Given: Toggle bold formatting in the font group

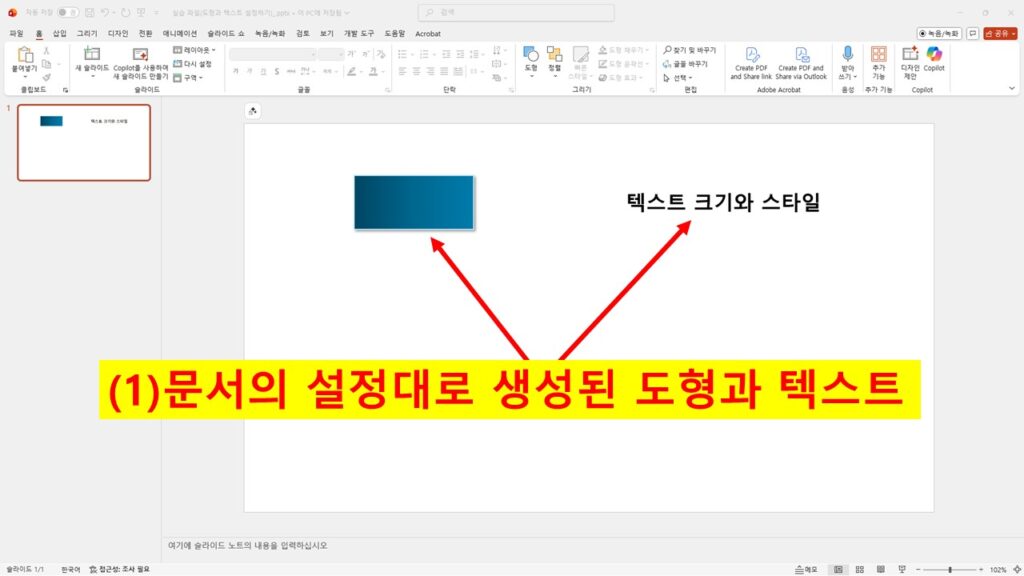Looking at the screenshot, I should pos(236,70).
